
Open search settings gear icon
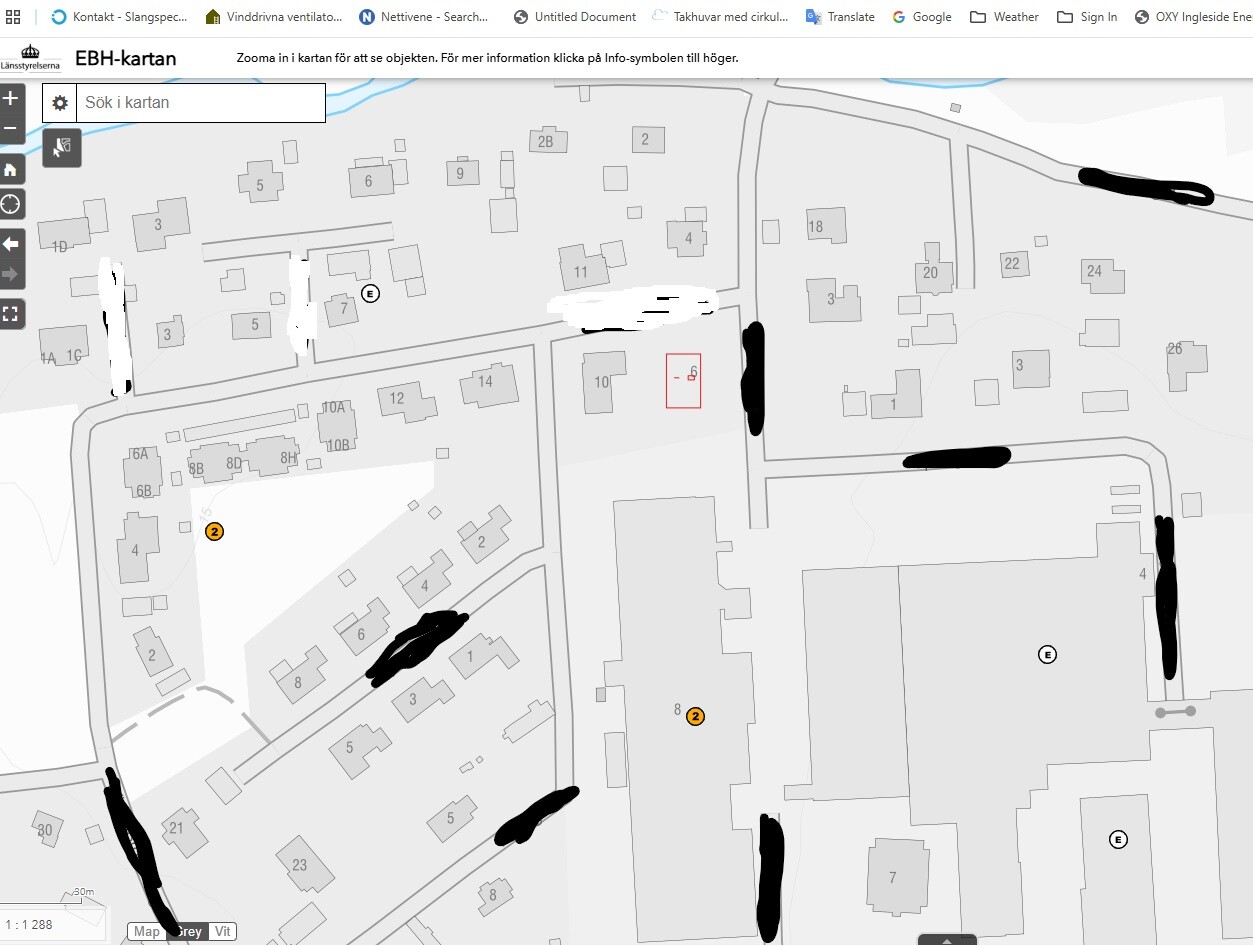[60, 103]
